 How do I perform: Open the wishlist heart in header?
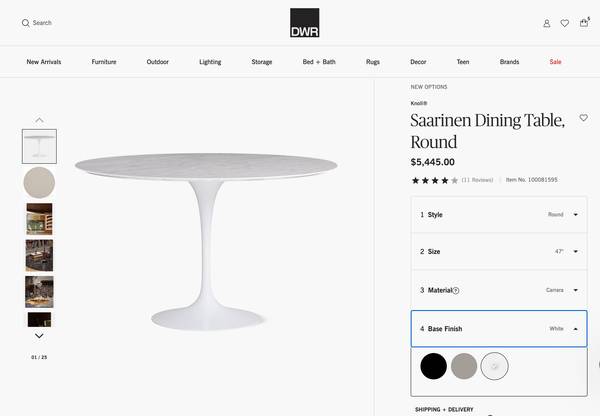point(565,23)
